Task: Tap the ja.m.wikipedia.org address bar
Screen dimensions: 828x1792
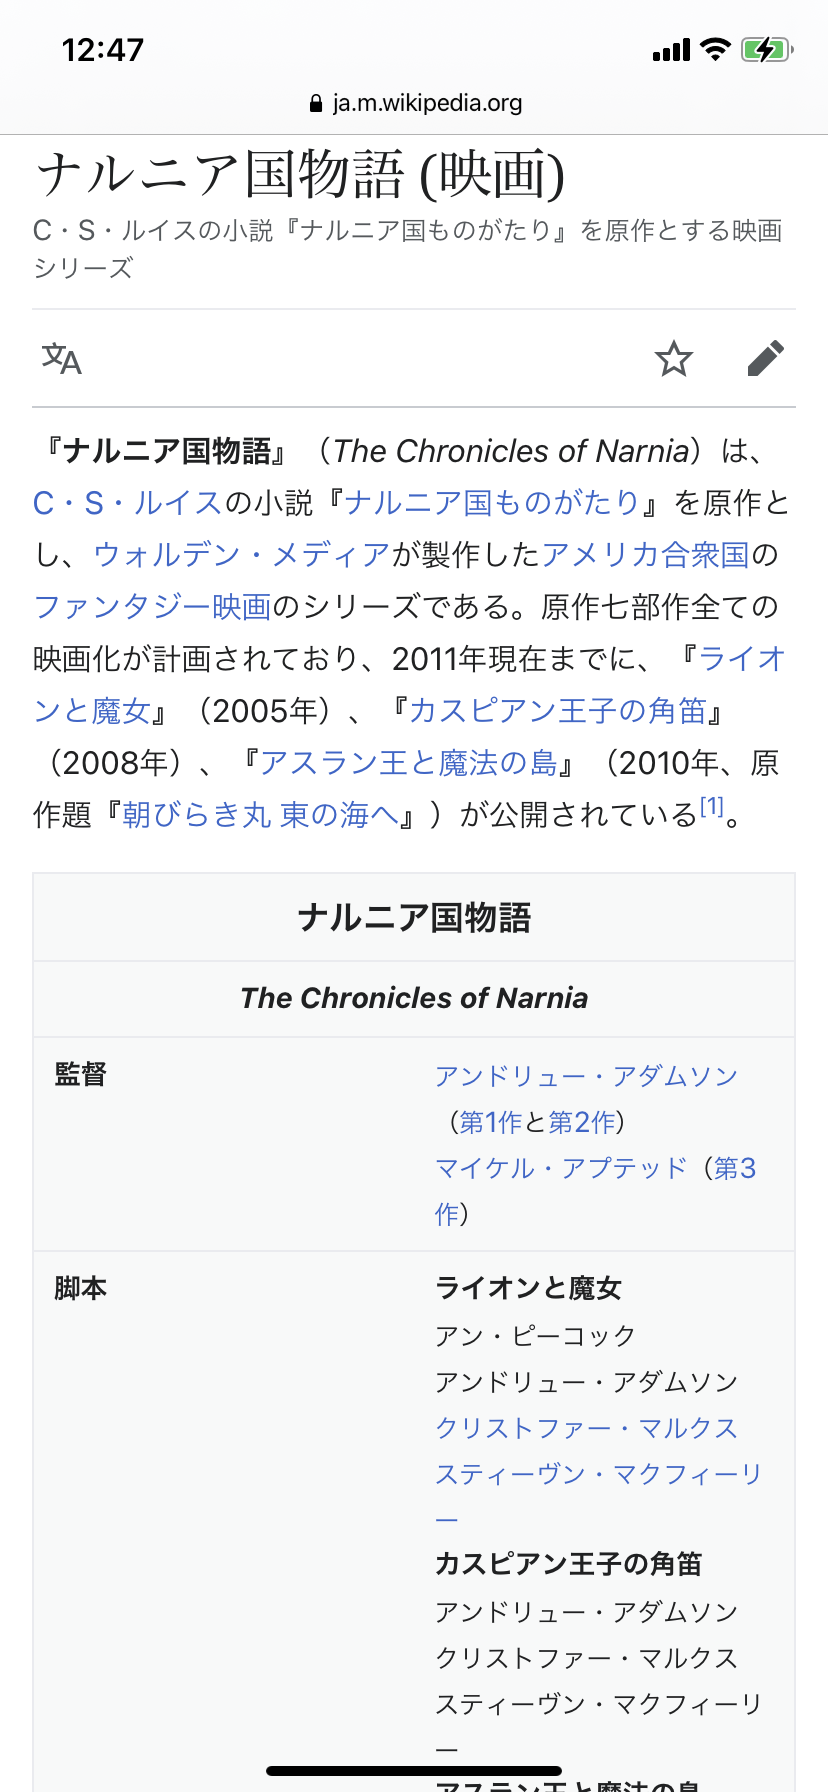Action: 426,103
